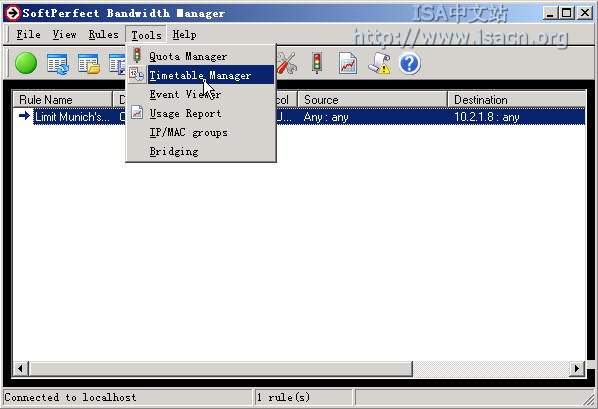The width and height of the screenshot is (598, 409).
Task: Close the open Tools menu
Action: [x=146, y=35]
